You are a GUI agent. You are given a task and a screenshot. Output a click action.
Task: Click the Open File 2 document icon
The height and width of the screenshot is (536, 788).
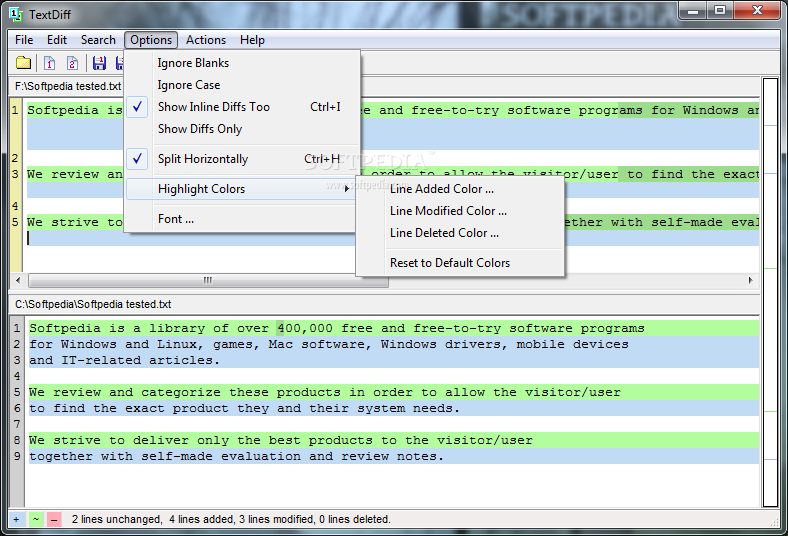(x=72, y=63)
